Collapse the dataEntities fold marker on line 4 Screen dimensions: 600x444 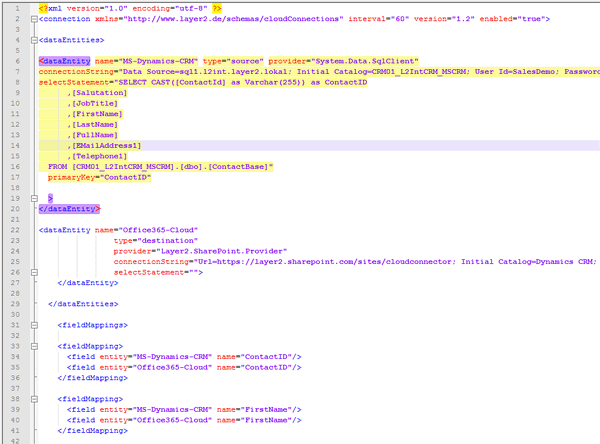click(x=34, y=39)
